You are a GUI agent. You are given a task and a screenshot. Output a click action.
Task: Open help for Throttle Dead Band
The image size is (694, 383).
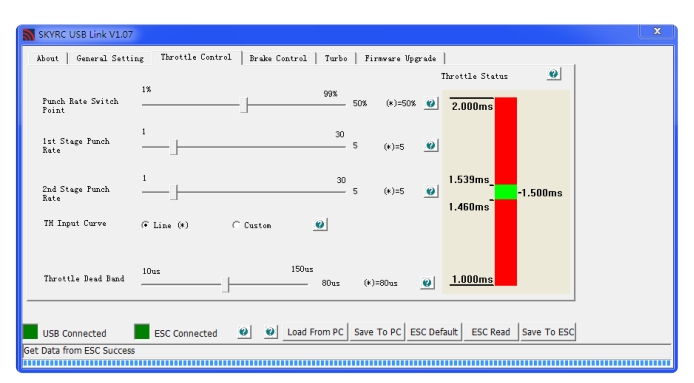427,282
